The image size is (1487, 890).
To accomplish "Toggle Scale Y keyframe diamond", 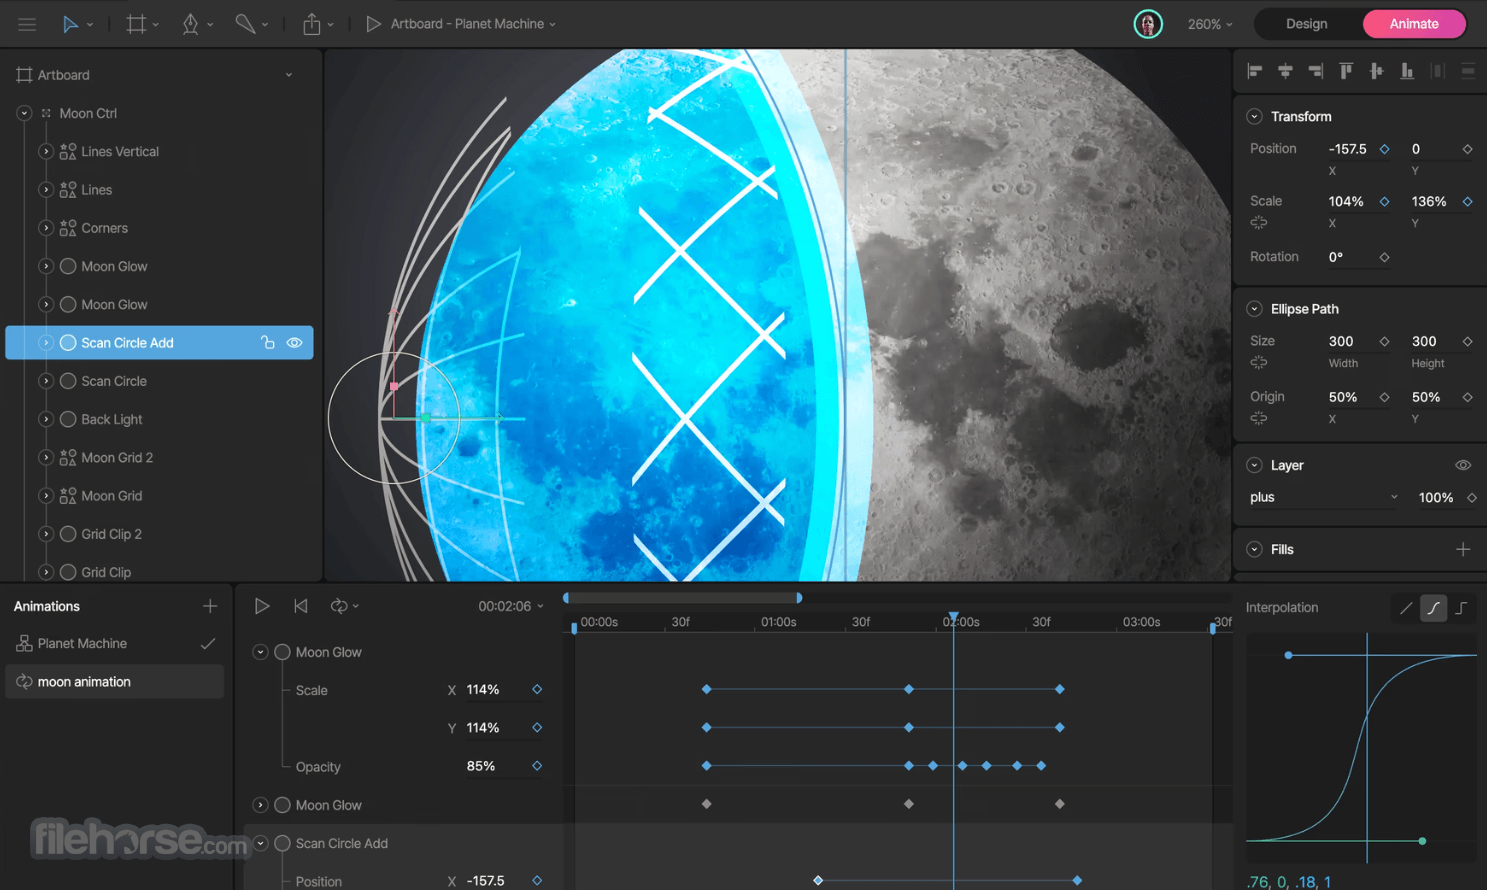I will coord(1468,202).
